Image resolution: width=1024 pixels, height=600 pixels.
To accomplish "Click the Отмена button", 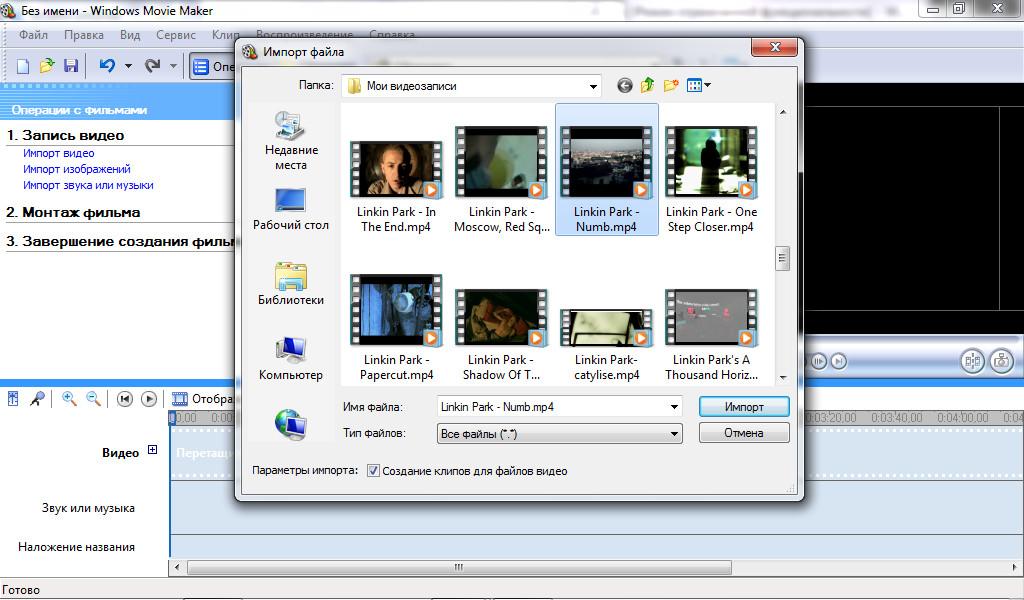I will click(x=744, y=433).
